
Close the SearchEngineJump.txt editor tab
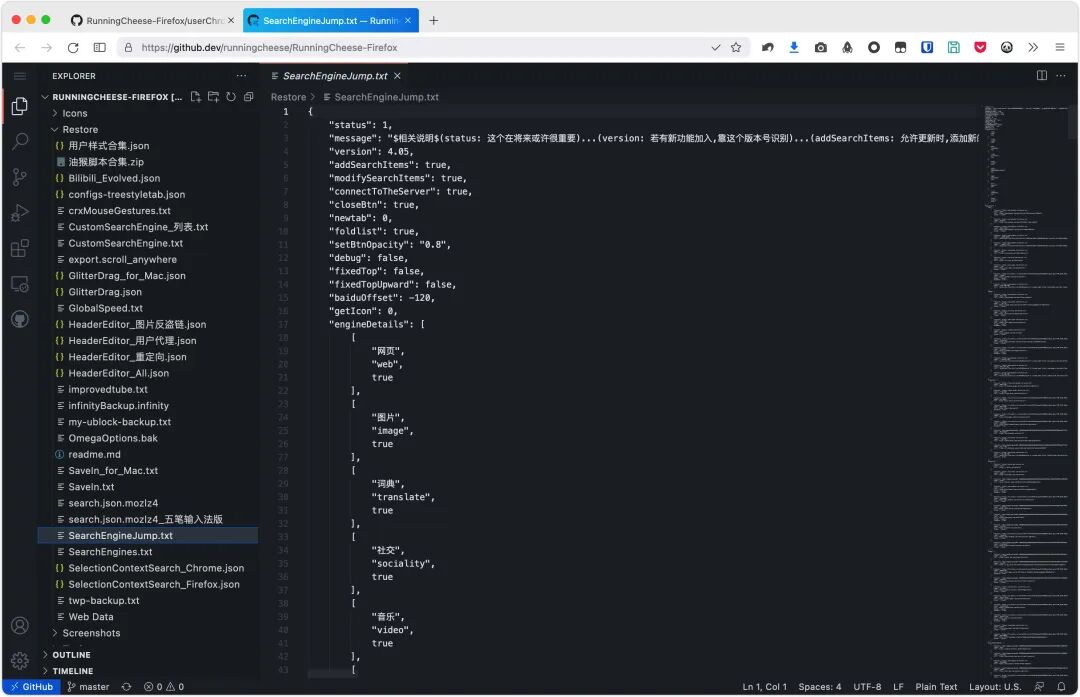coord(397,76)
